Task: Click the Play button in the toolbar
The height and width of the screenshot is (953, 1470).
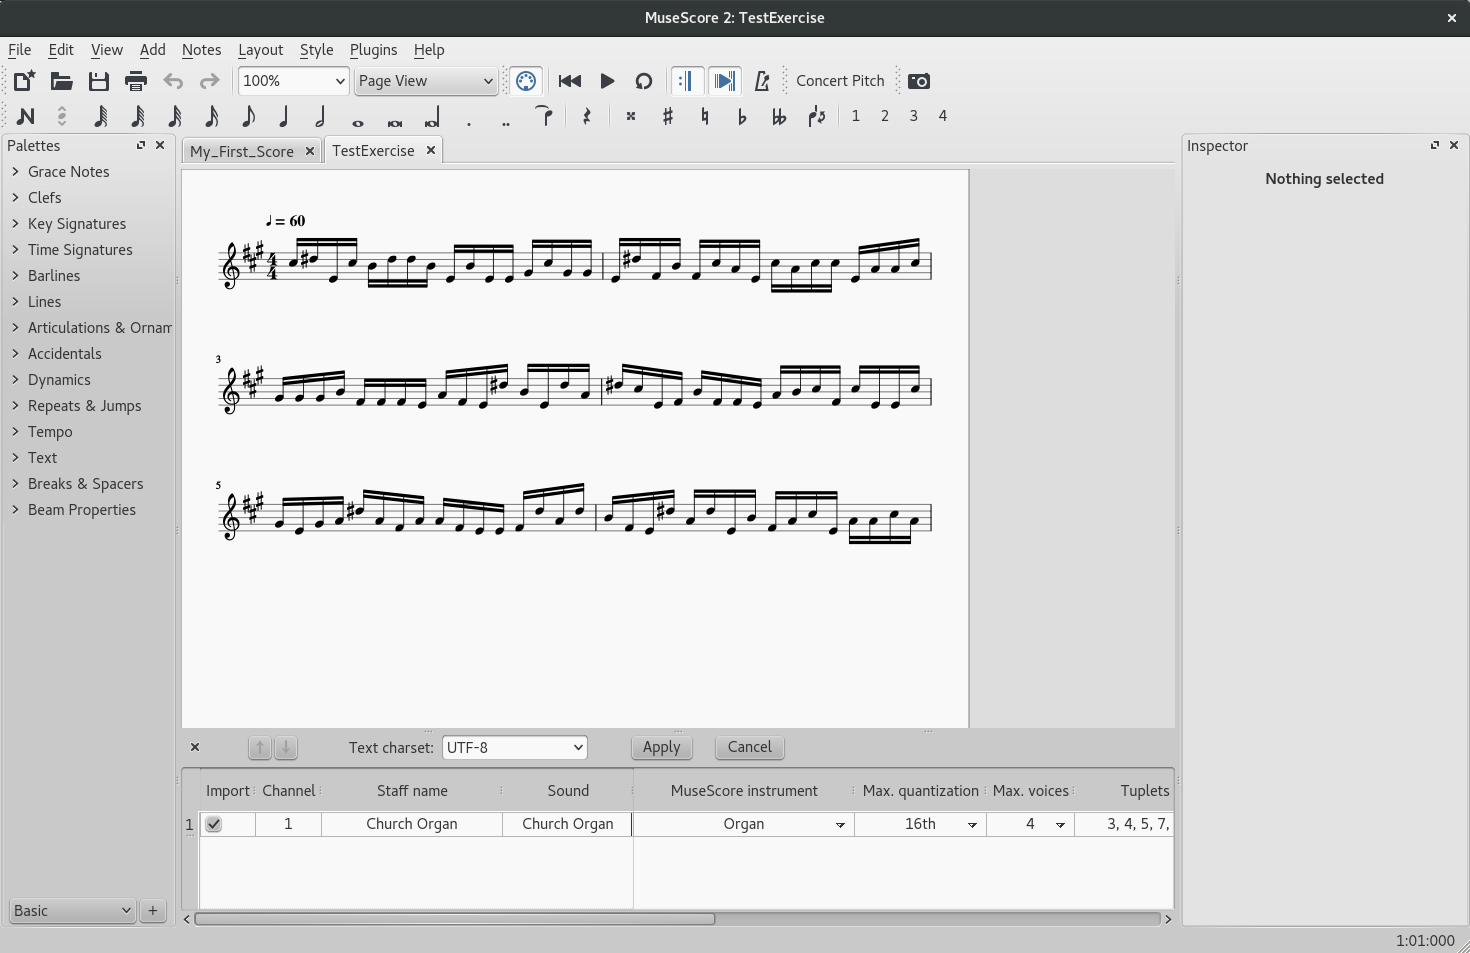Action: 607,81
